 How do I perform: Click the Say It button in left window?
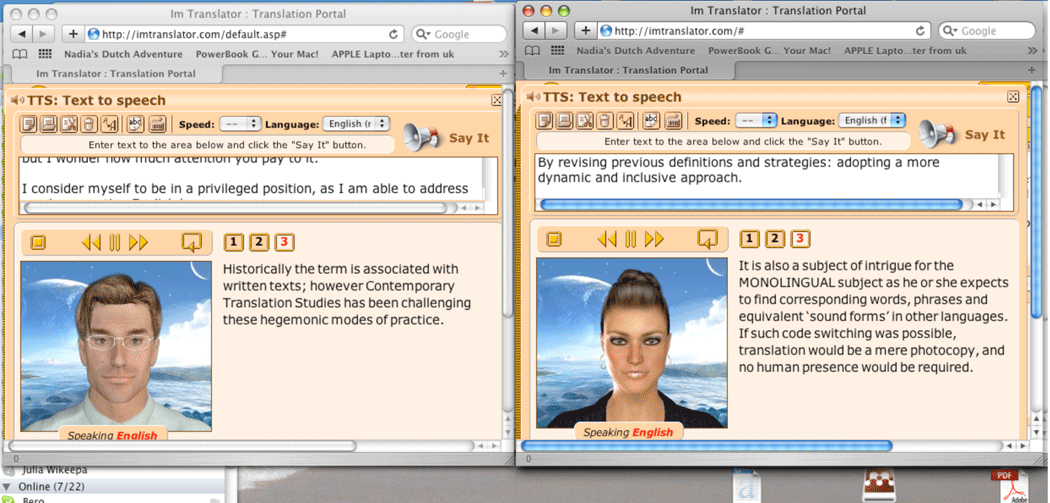446,137
